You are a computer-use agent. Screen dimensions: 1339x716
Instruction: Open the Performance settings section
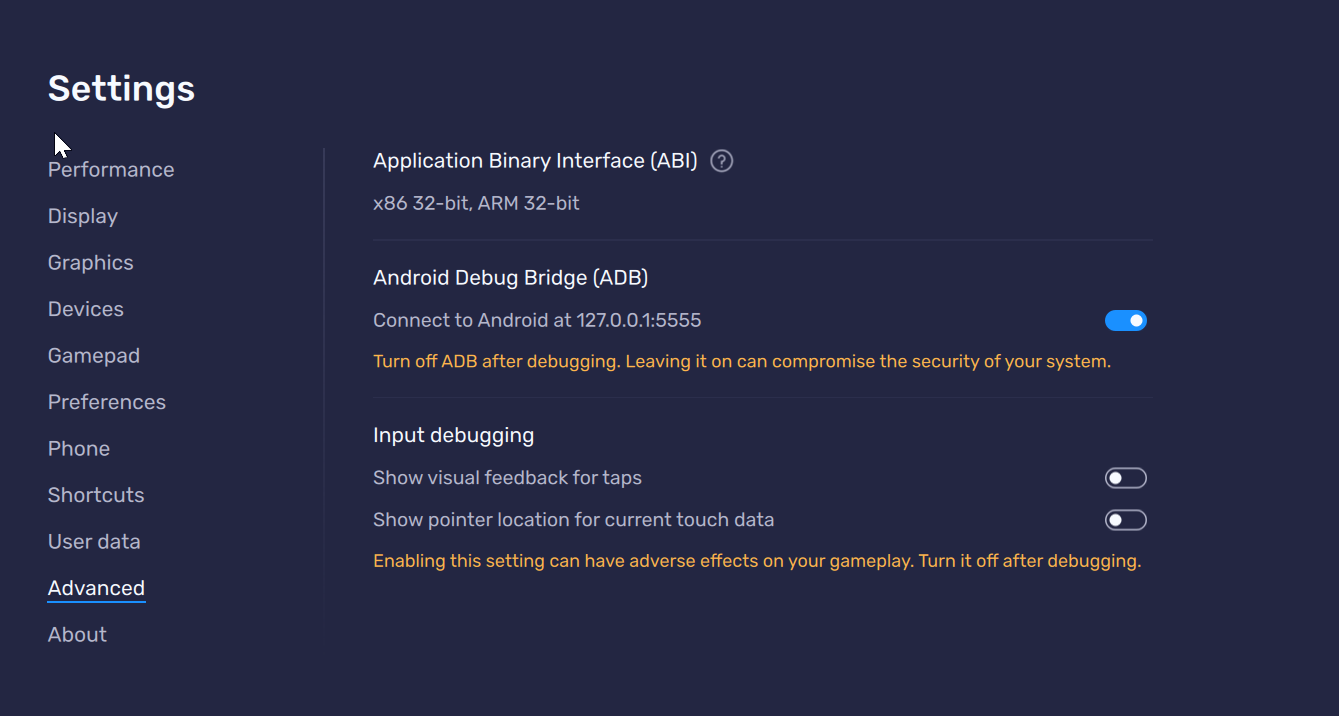pos(110,169)
